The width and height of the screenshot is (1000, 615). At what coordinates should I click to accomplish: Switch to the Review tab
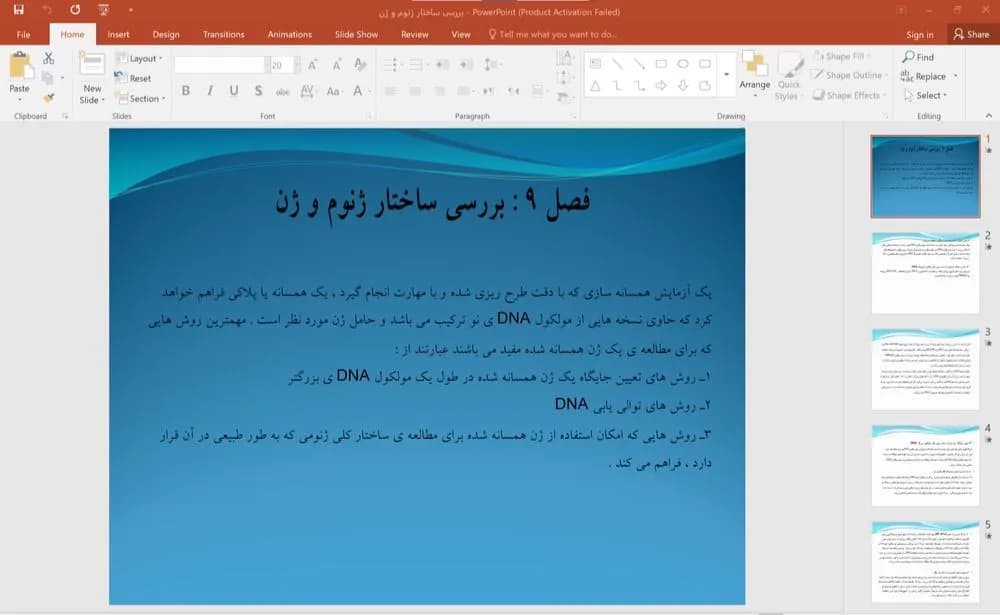[415, 34]
